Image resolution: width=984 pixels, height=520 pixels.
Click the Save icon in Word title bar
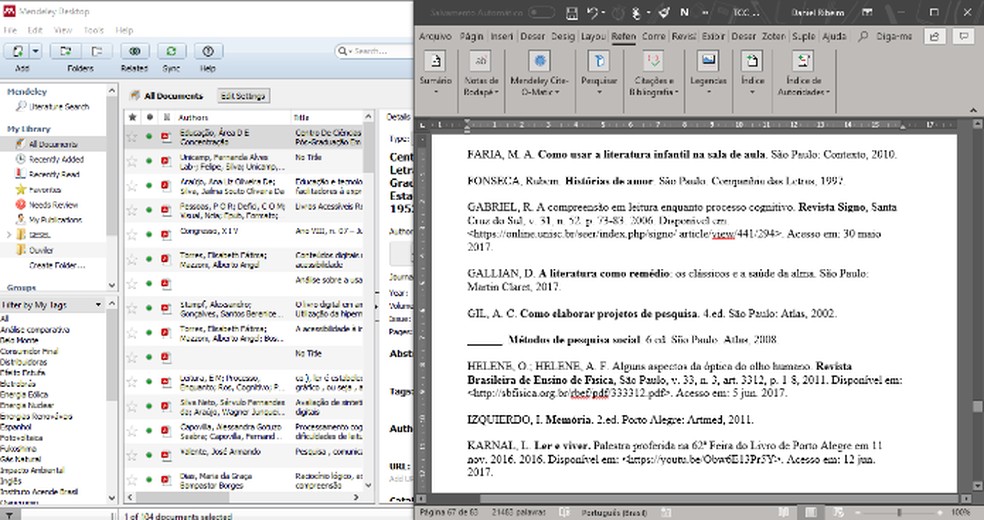point(572,12)
